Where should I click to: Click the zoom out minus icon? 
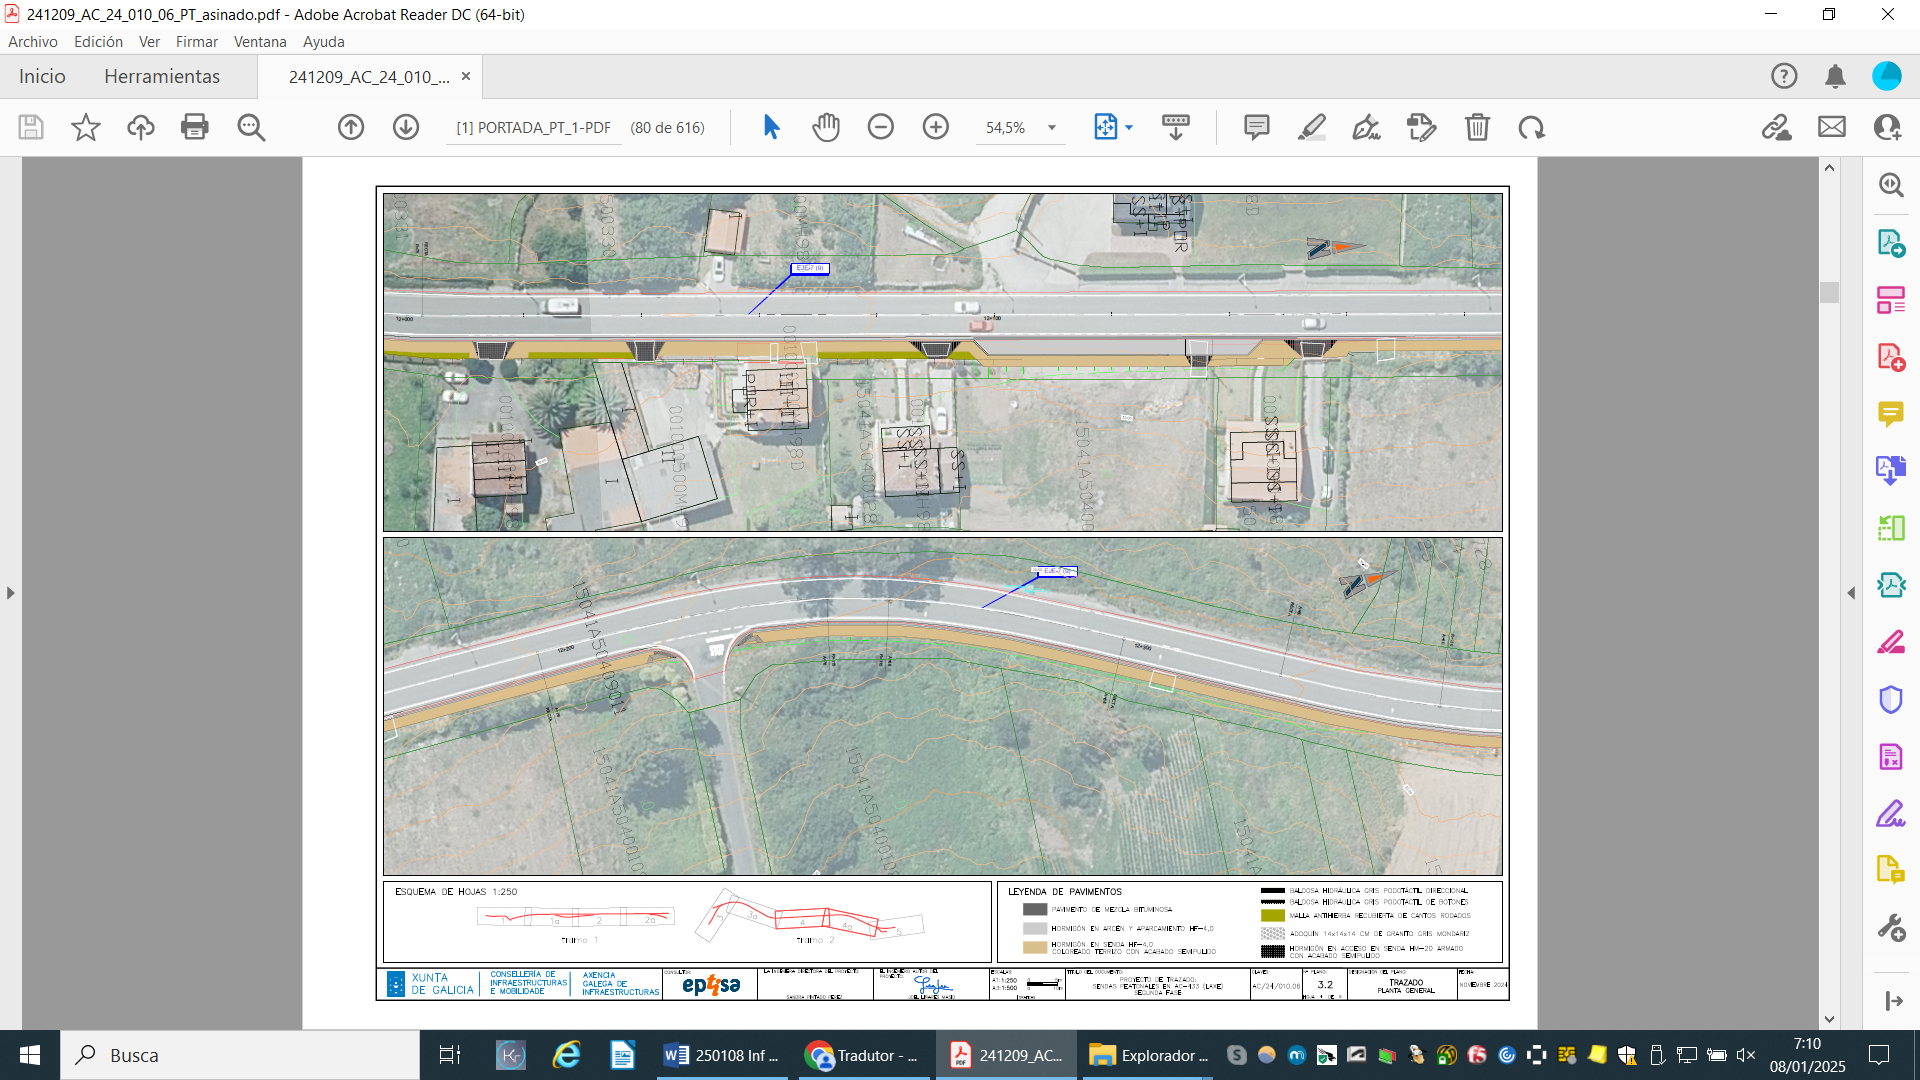coord(881,127)
